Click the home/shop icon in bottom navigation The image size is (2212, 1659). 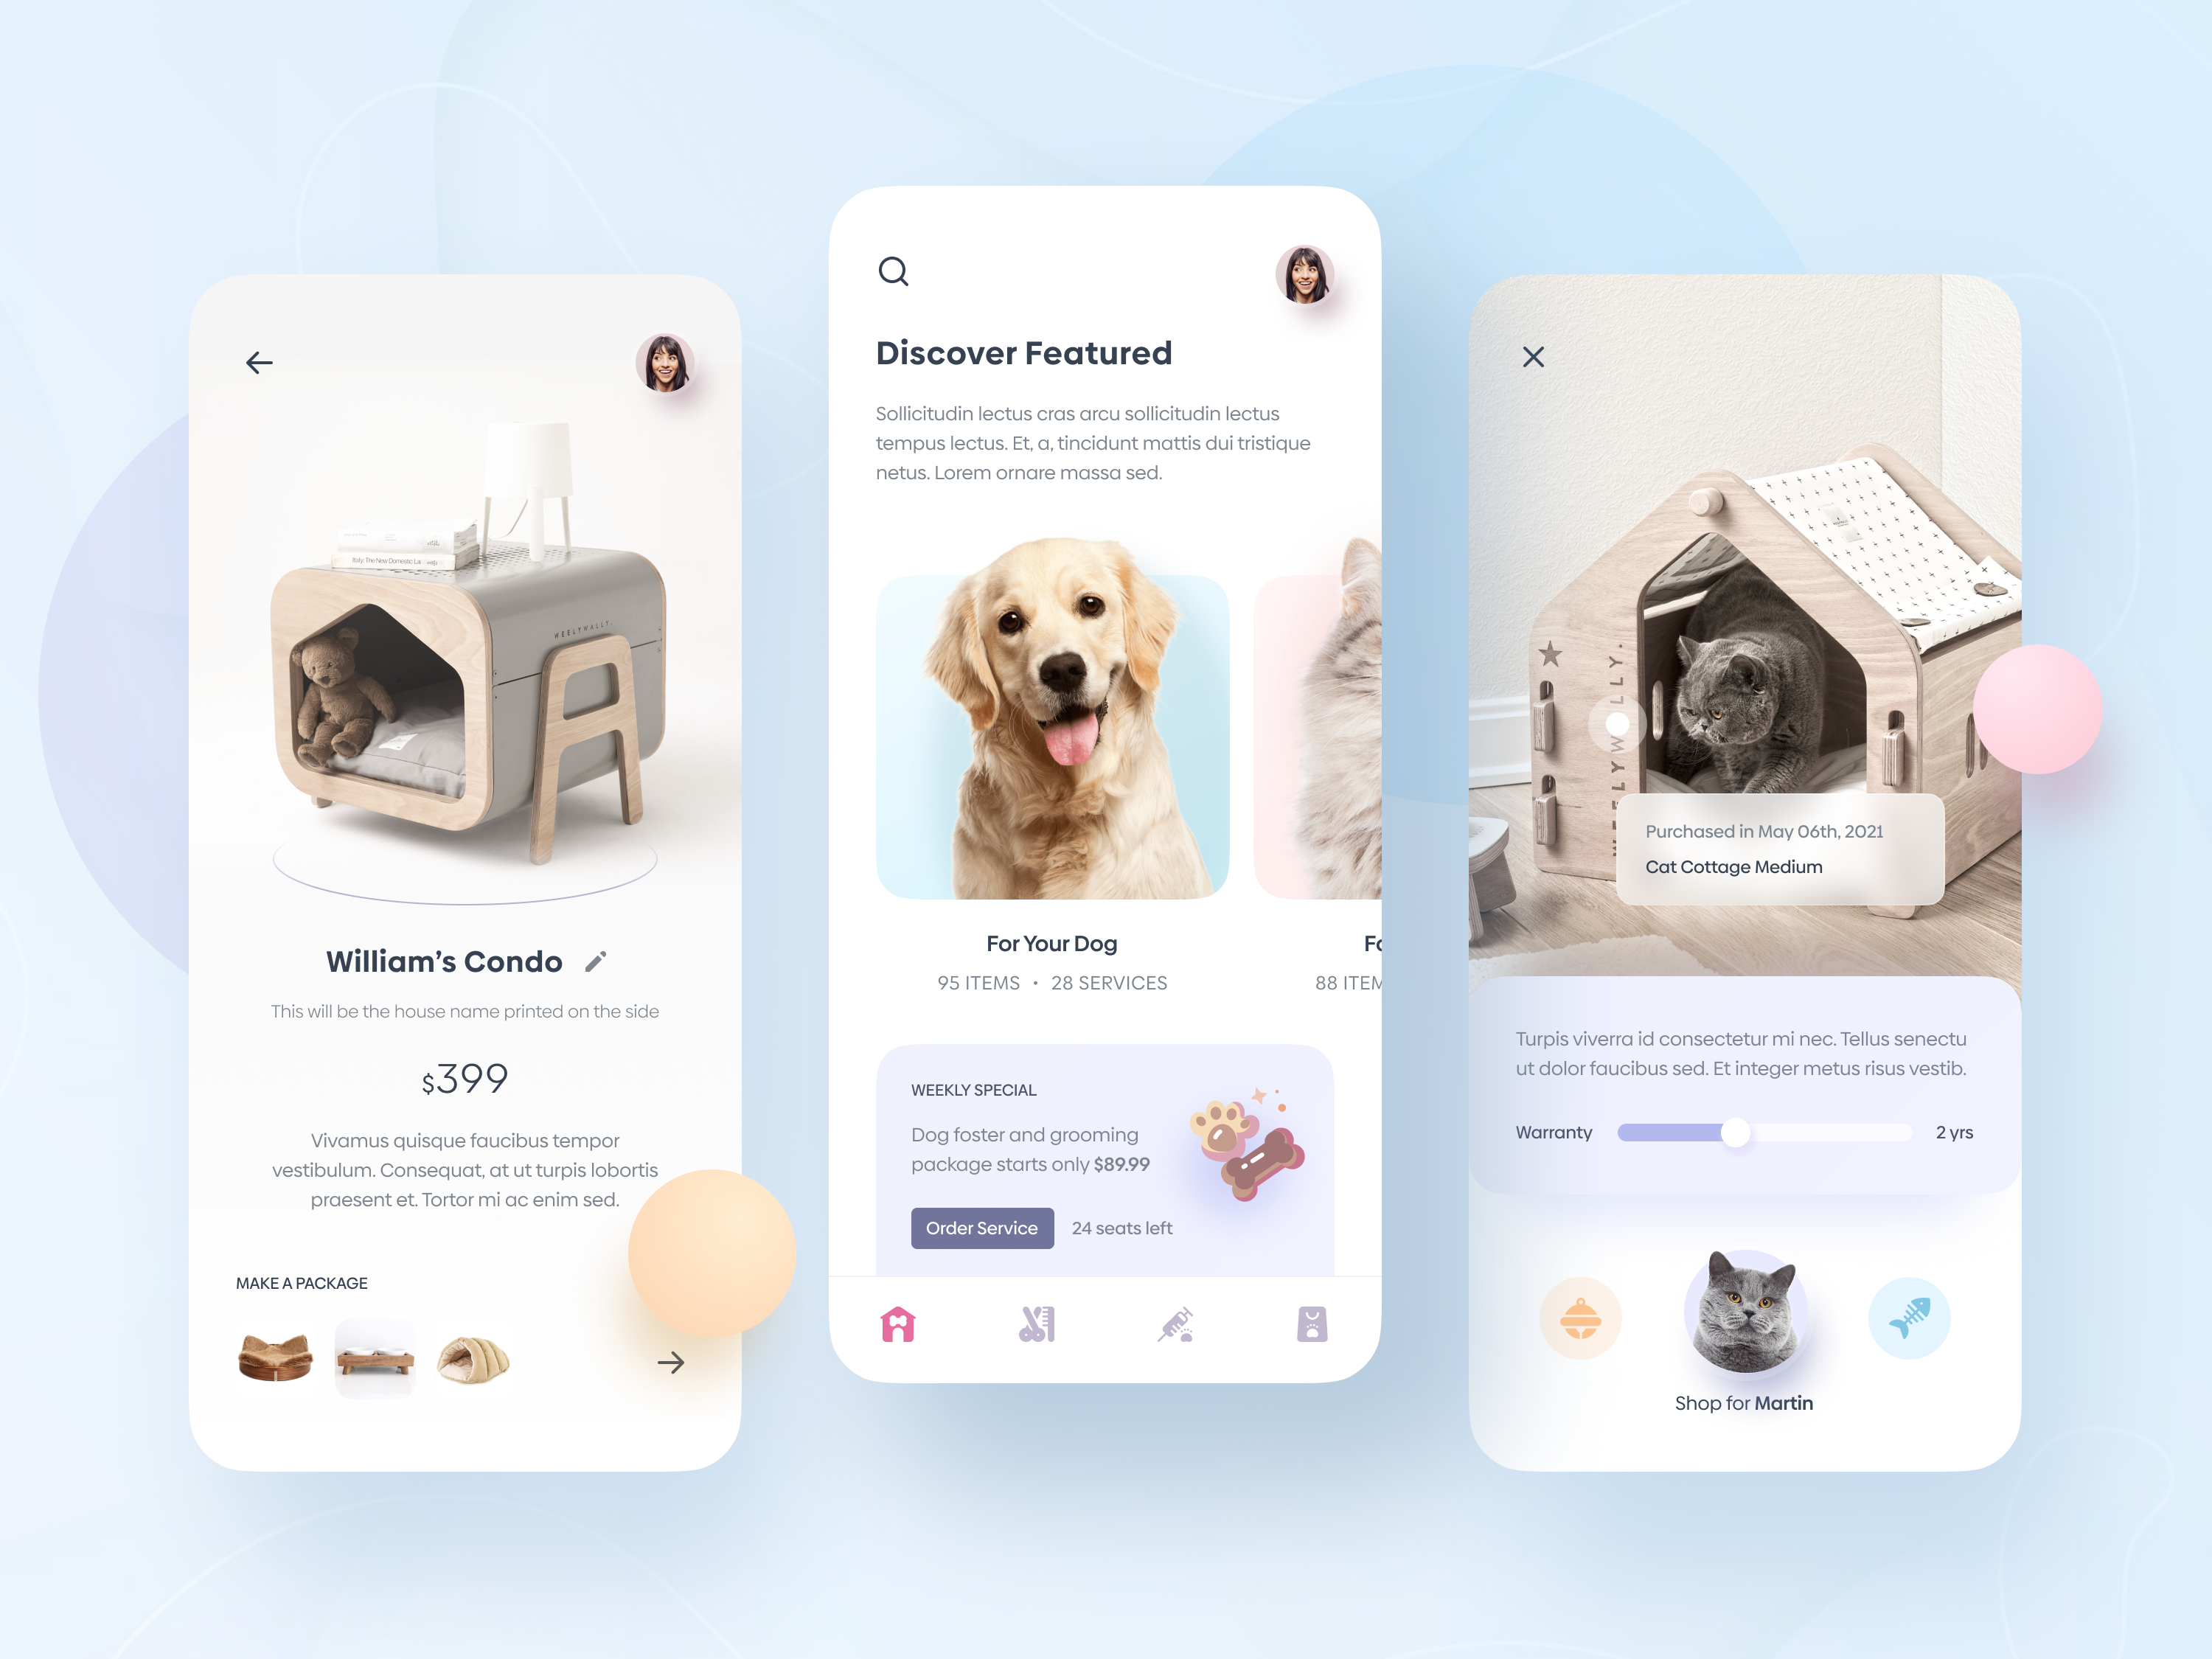[897, 1318]
